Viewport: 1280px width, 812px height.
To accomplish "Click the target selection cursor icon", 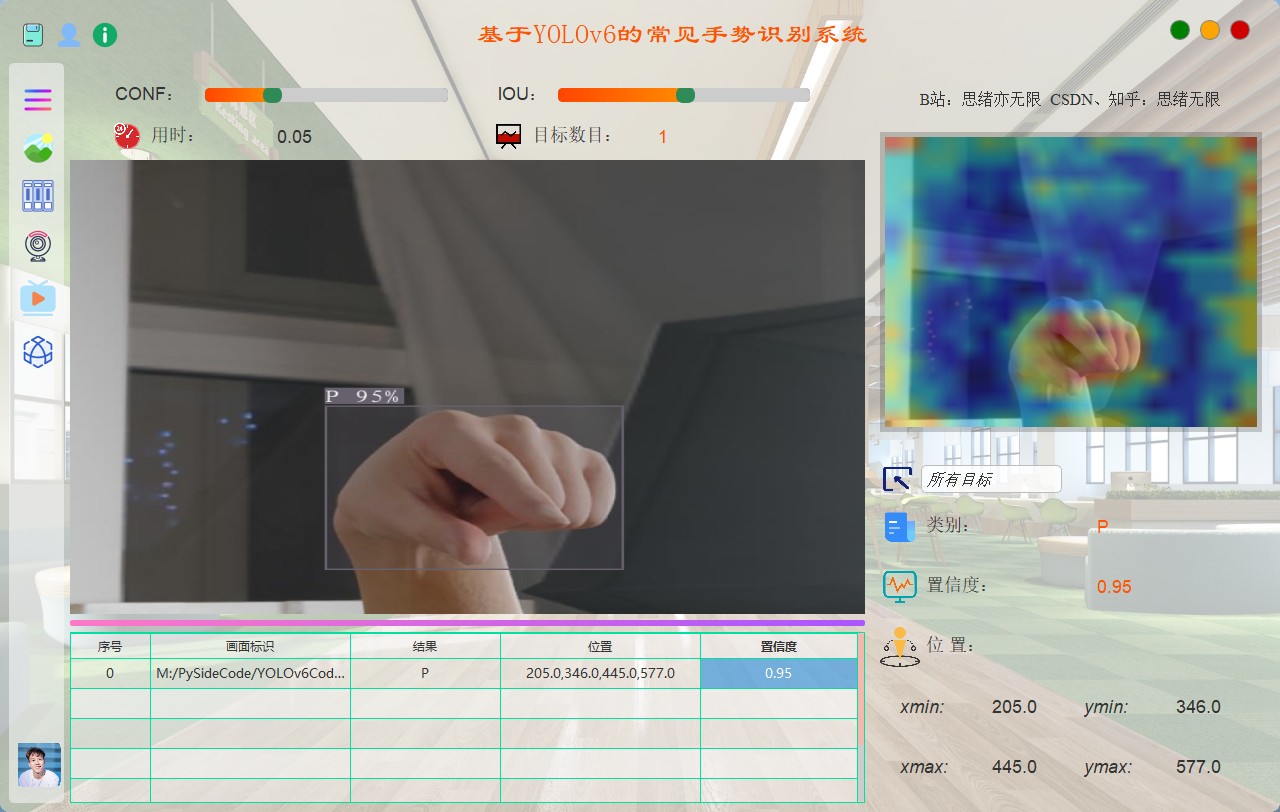I will [897, 479].
